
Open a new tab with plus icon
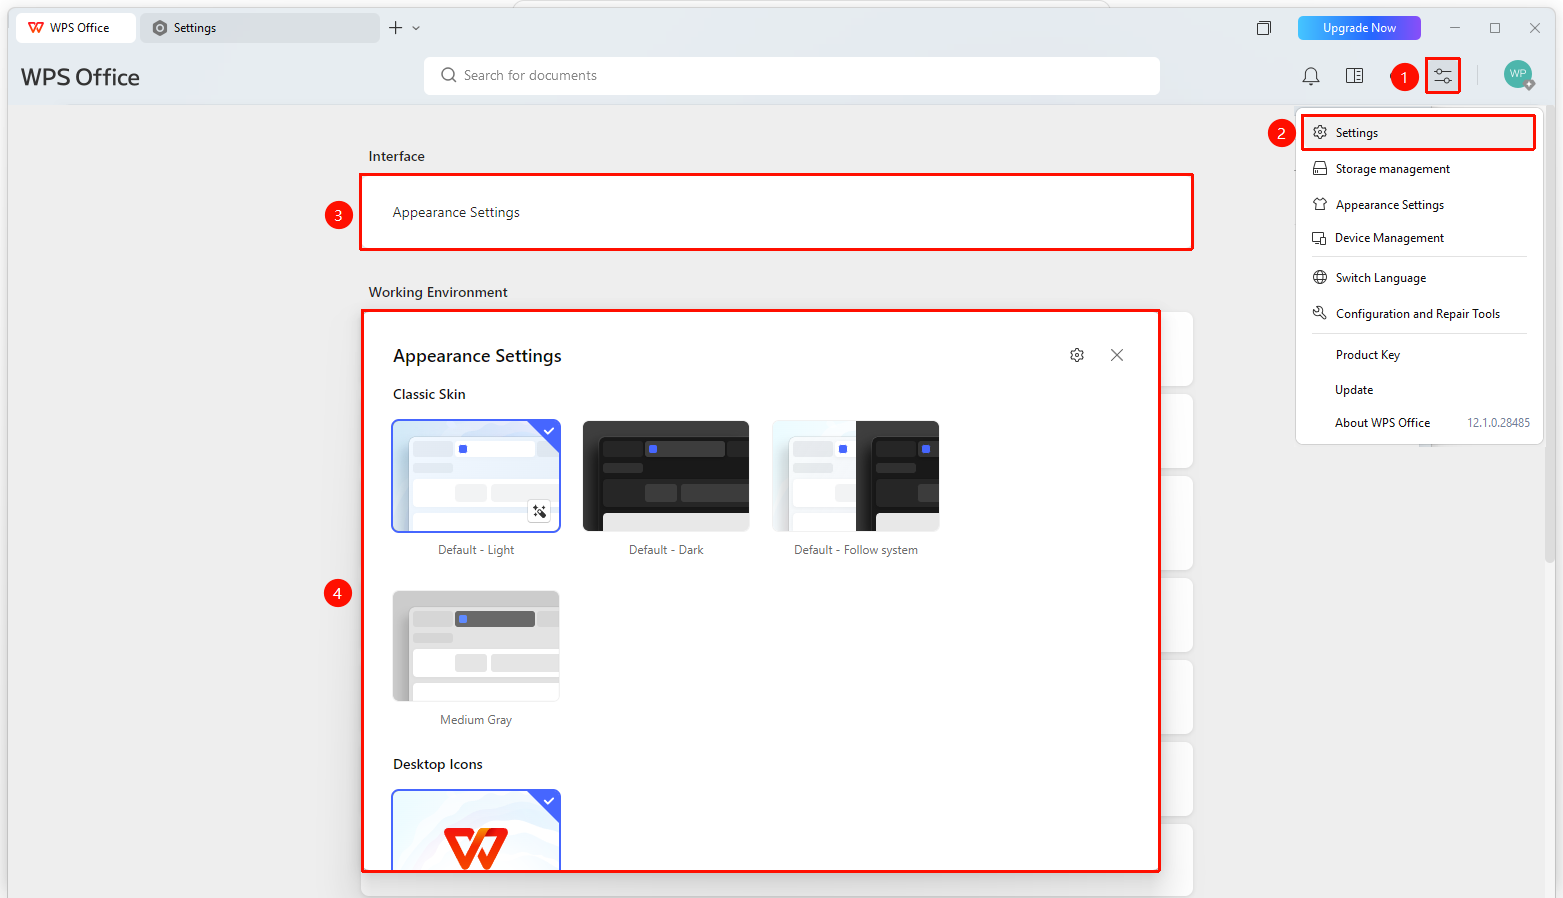tap(396, 28)
